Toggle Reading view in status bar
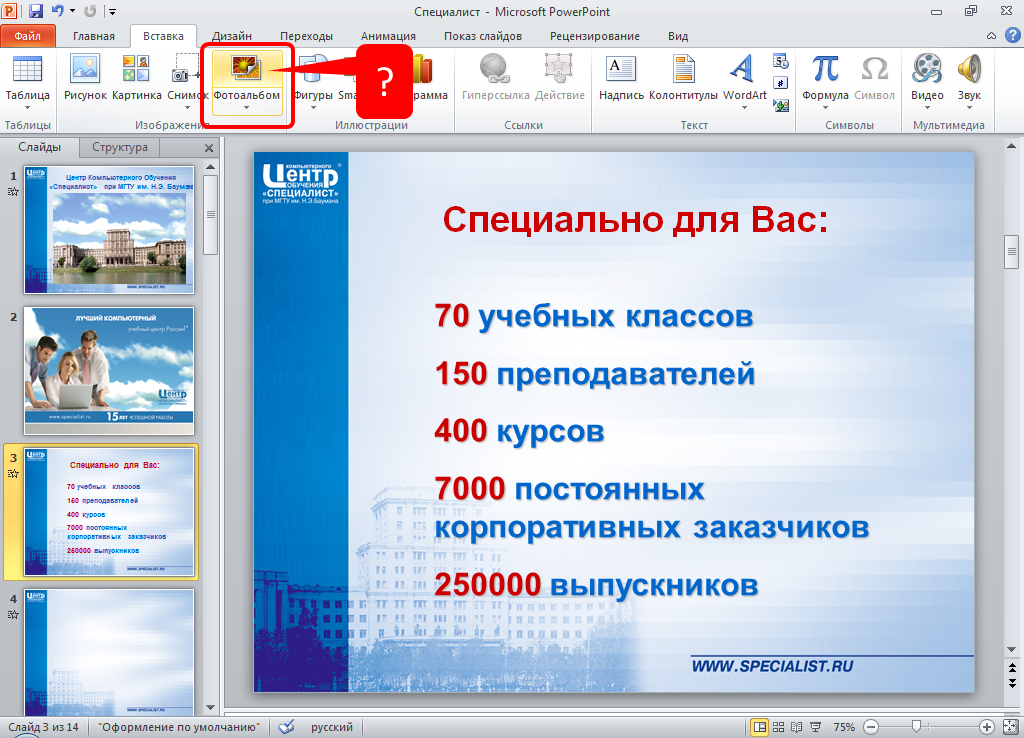 798,727
